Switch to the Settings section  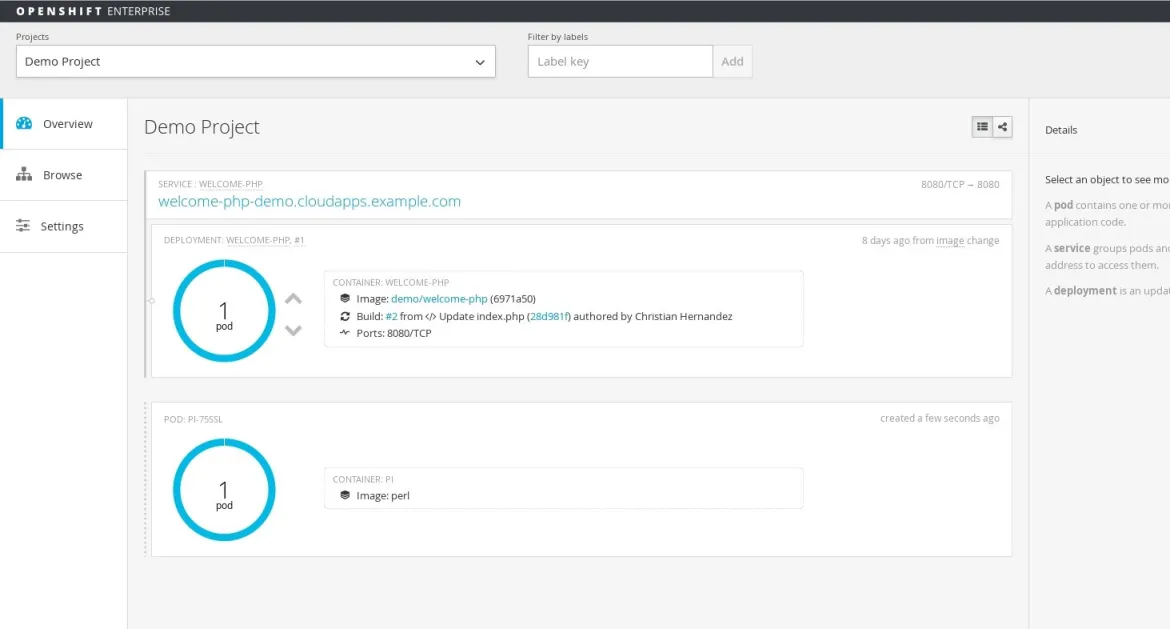point(63,225)
